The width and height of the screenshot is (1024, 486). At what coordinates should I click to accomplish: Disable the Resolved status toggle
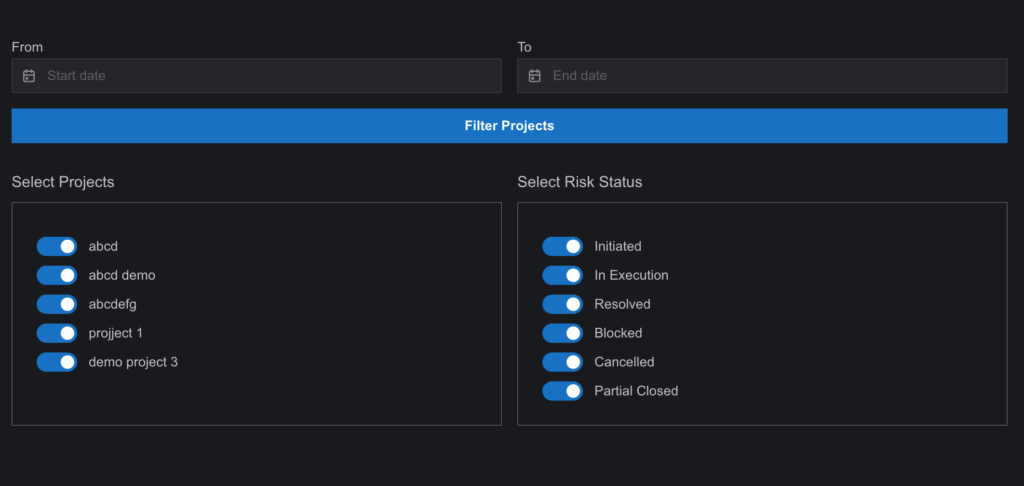[x=562, y=304]
